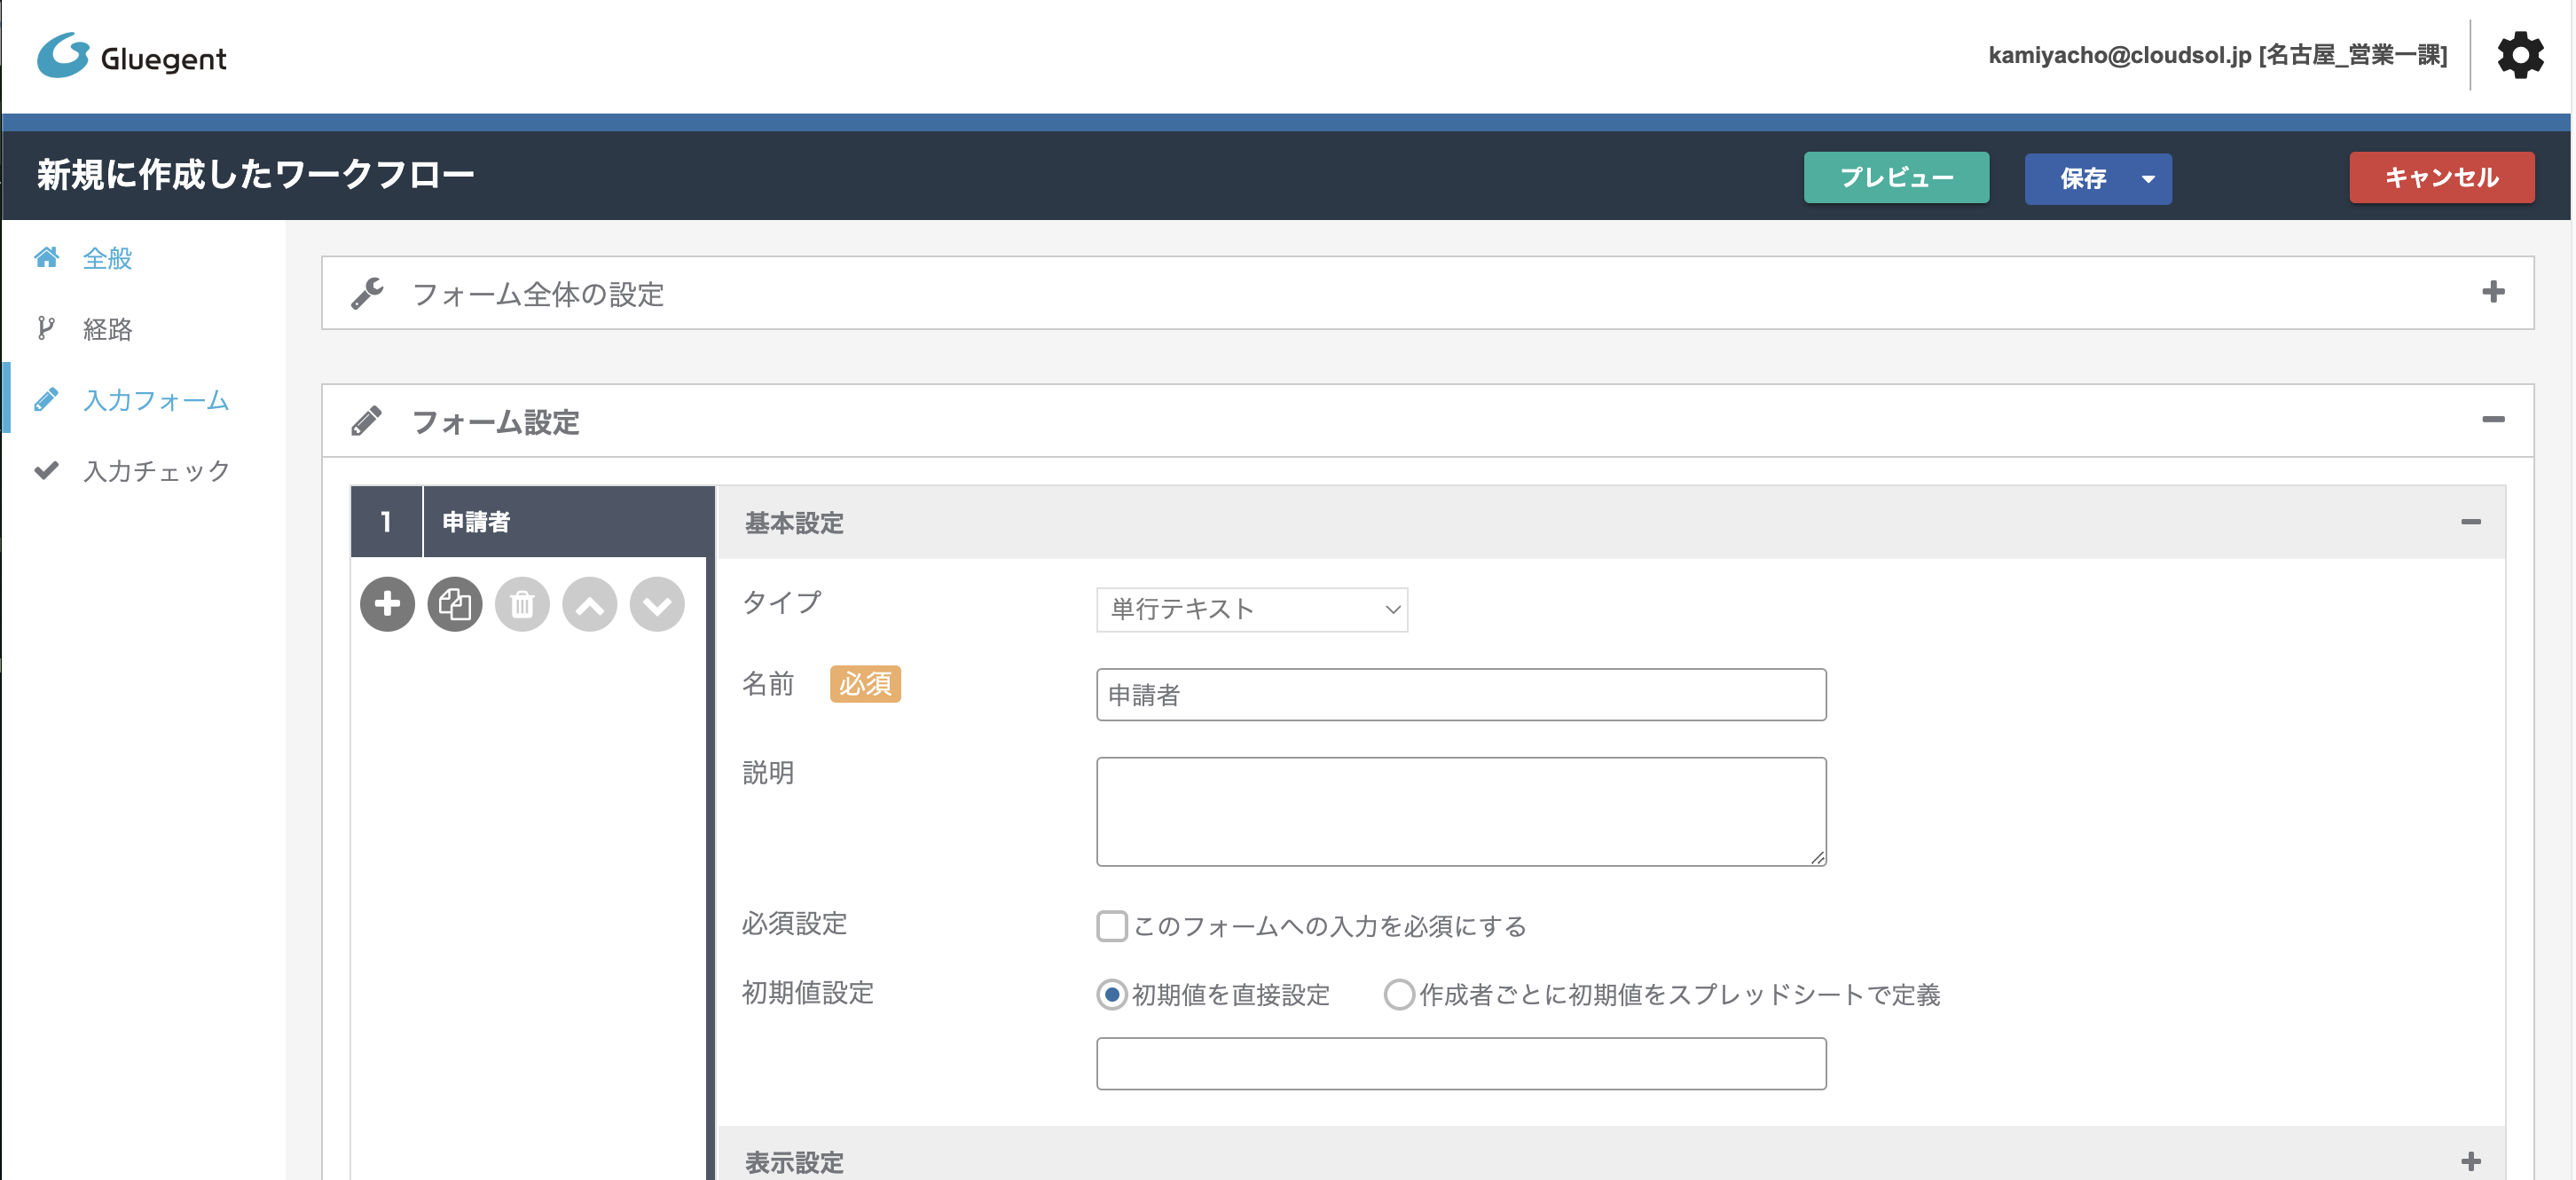Move form item up with arrow icon
This screenshot has height=1180, width=2576.
pos(590,604)
